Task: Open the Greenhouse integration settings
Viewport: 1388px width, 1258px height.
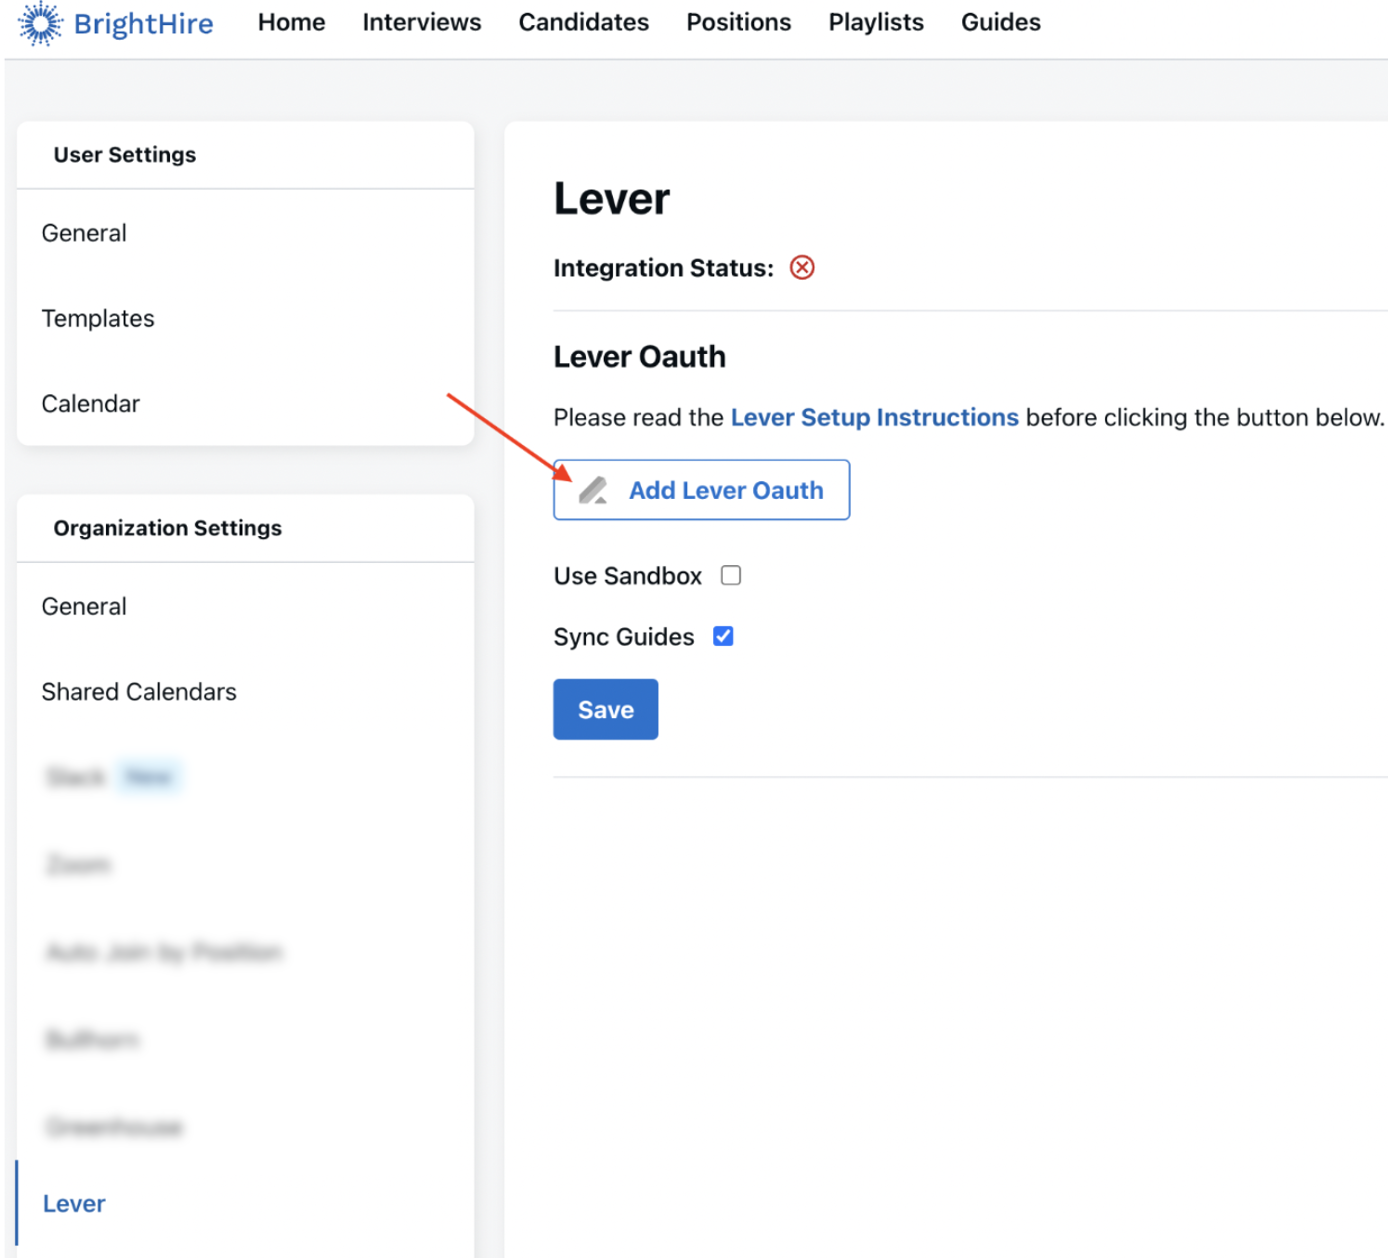Action: coord(113,1127)
